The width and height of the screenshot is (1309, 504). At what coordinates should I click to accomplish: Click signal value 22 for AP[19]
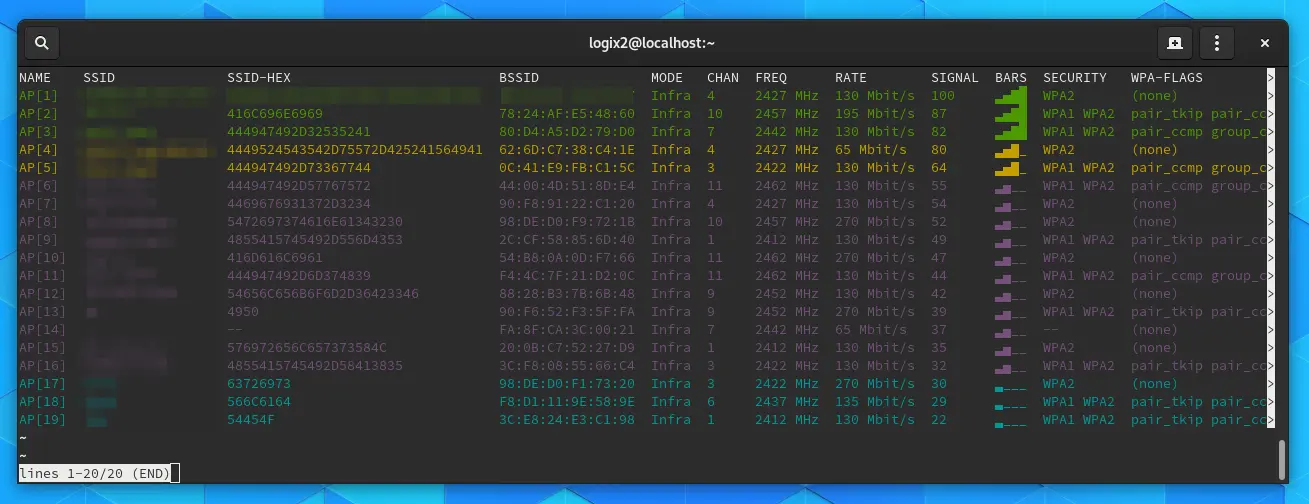[939, 420]
